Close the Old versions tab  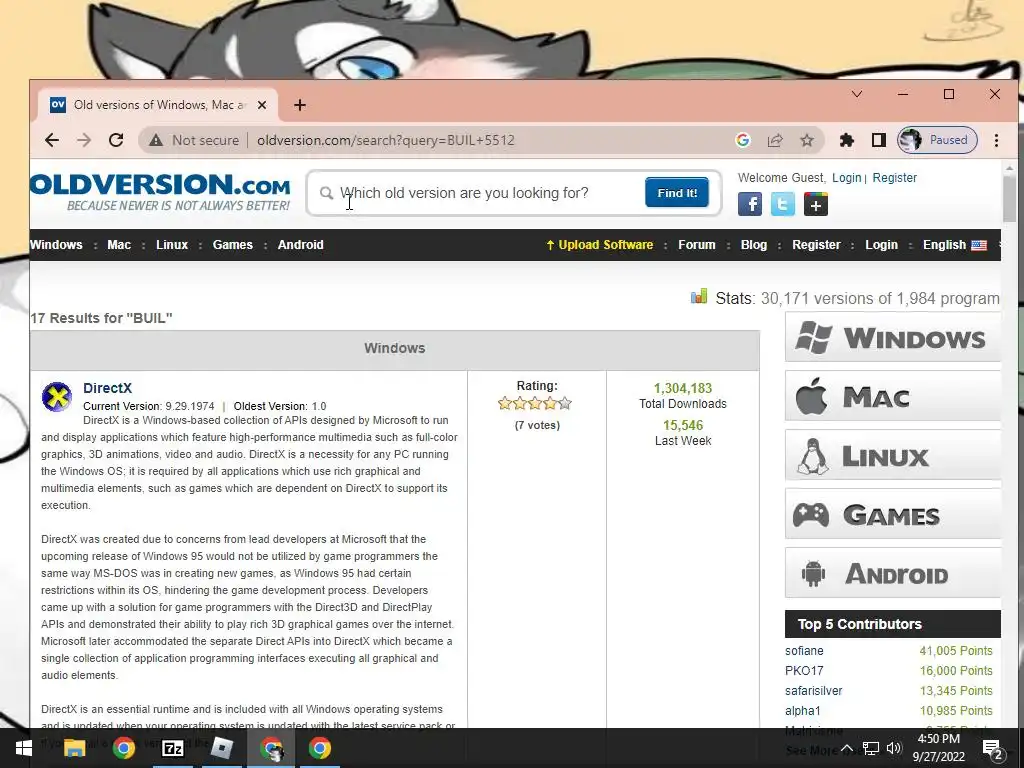pyautogui.click(x=262, y=105)
